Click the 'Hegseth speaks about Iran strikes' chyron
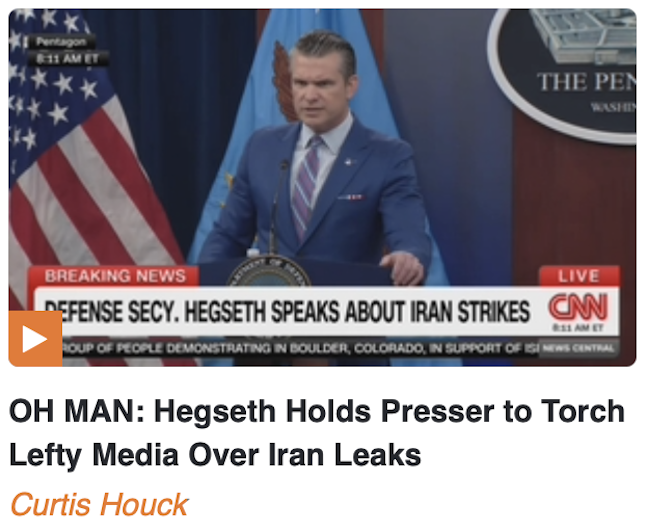The width and height of the screenshot is (646, 530). 287,312
